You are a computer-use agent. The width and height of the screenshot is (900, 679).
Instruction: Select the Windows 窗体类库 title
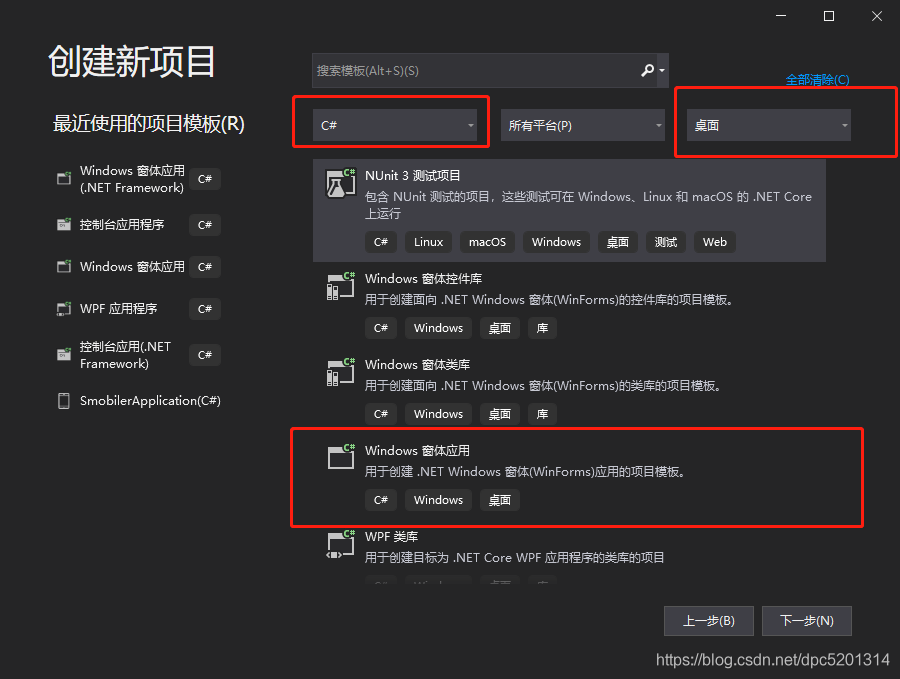tap(417, 365)
